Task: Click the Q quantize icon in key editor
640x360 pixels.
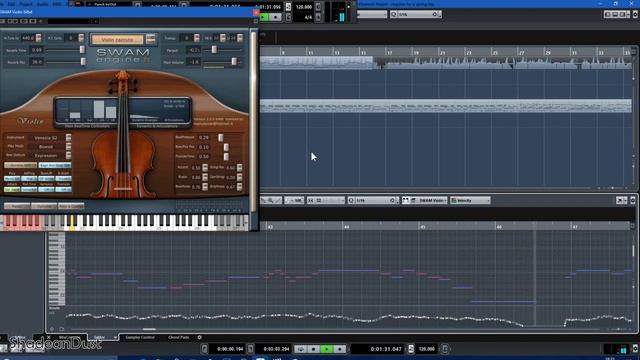Action: (351, 200)
